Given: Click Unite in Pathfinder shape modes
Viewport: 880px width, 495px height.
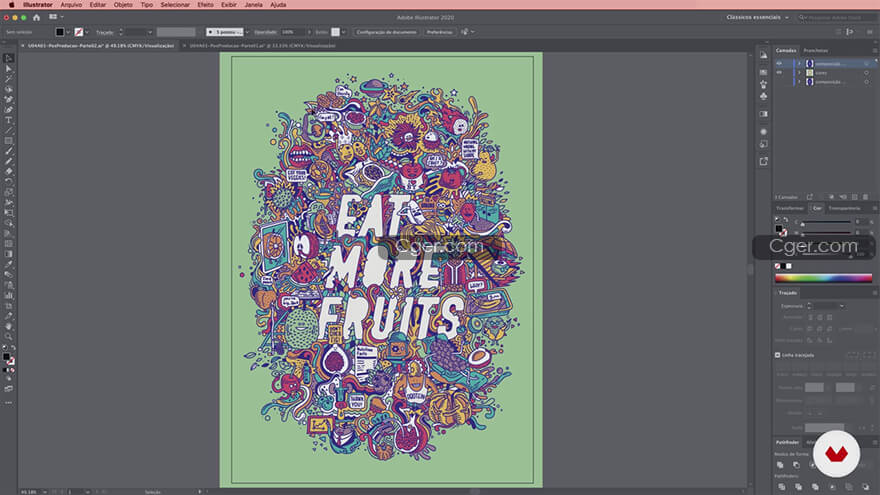Looking at the screenshot, I should (x=780, y=465).
